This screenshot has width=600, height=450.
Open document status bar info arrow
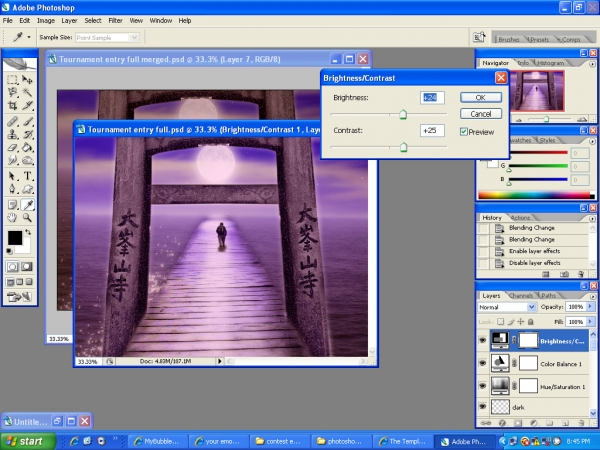pyautogui.click(x=220, y=361)
